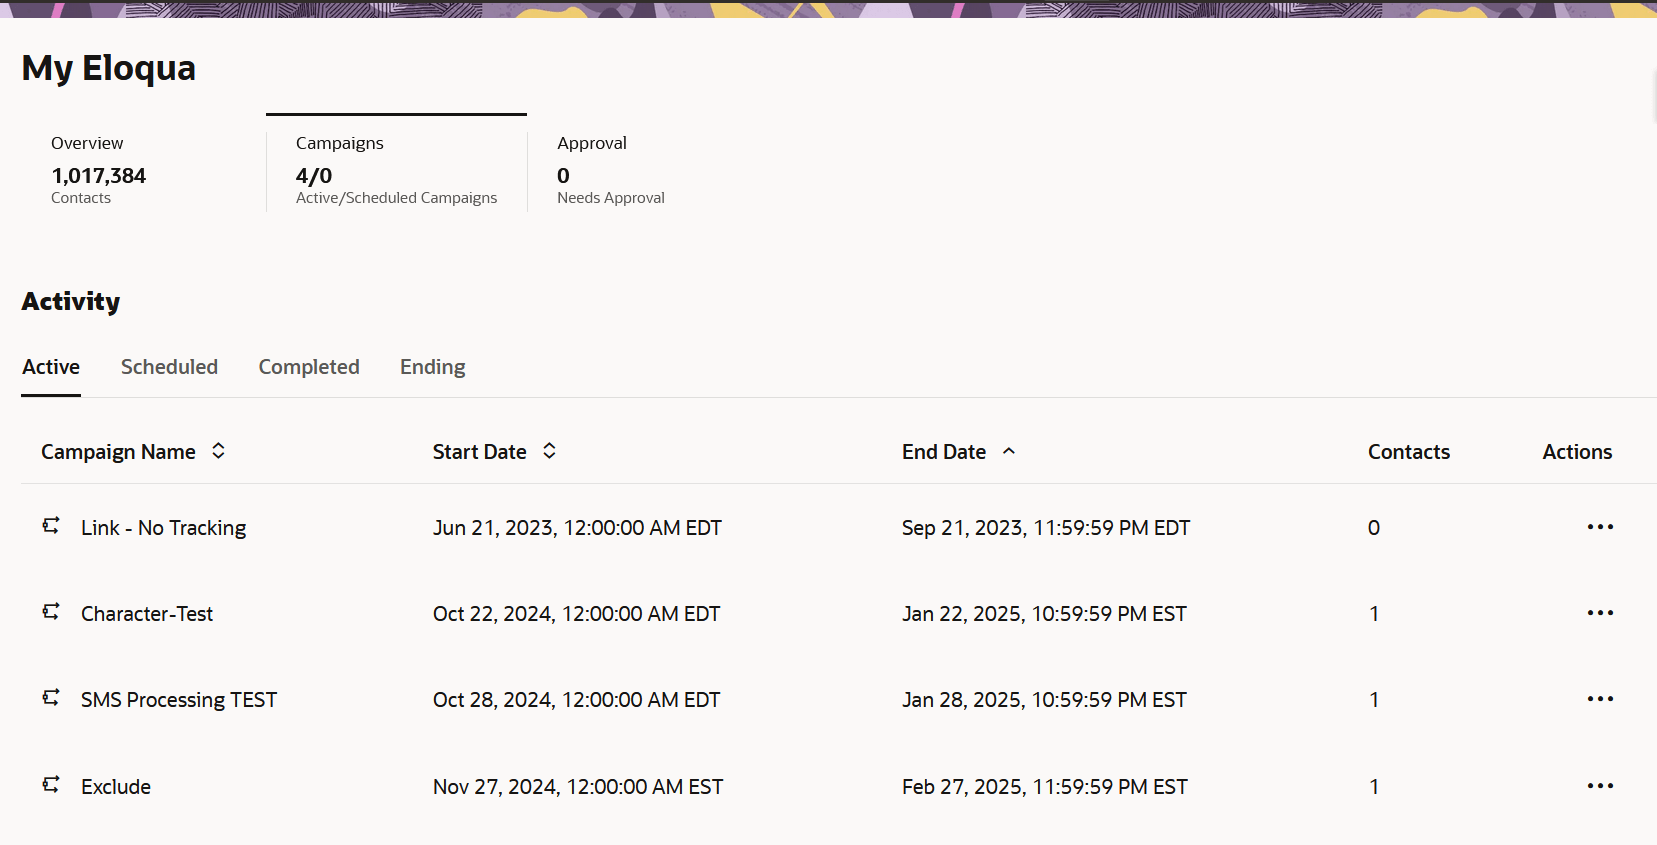The width and height of the screenshot is (1657, 845).
Task: Click end date Jan 22, 2025
Action: click(x=1044, y=614)
